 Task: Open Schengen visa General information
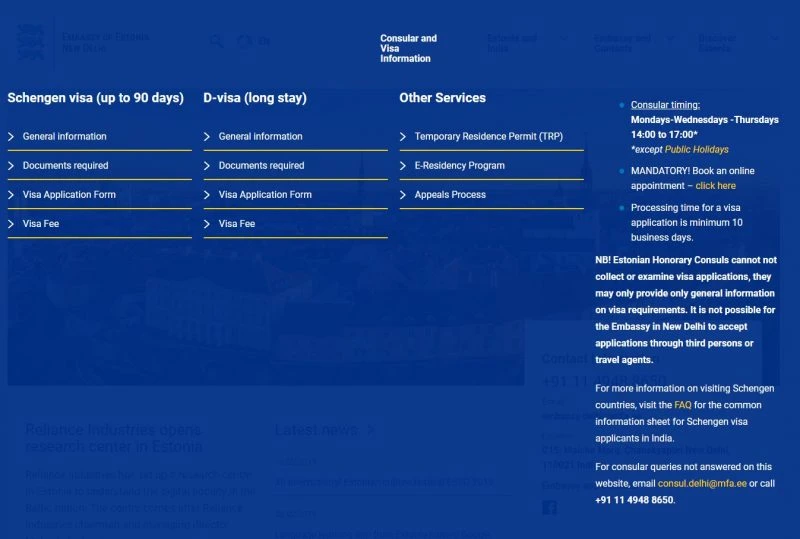[99, 137]
